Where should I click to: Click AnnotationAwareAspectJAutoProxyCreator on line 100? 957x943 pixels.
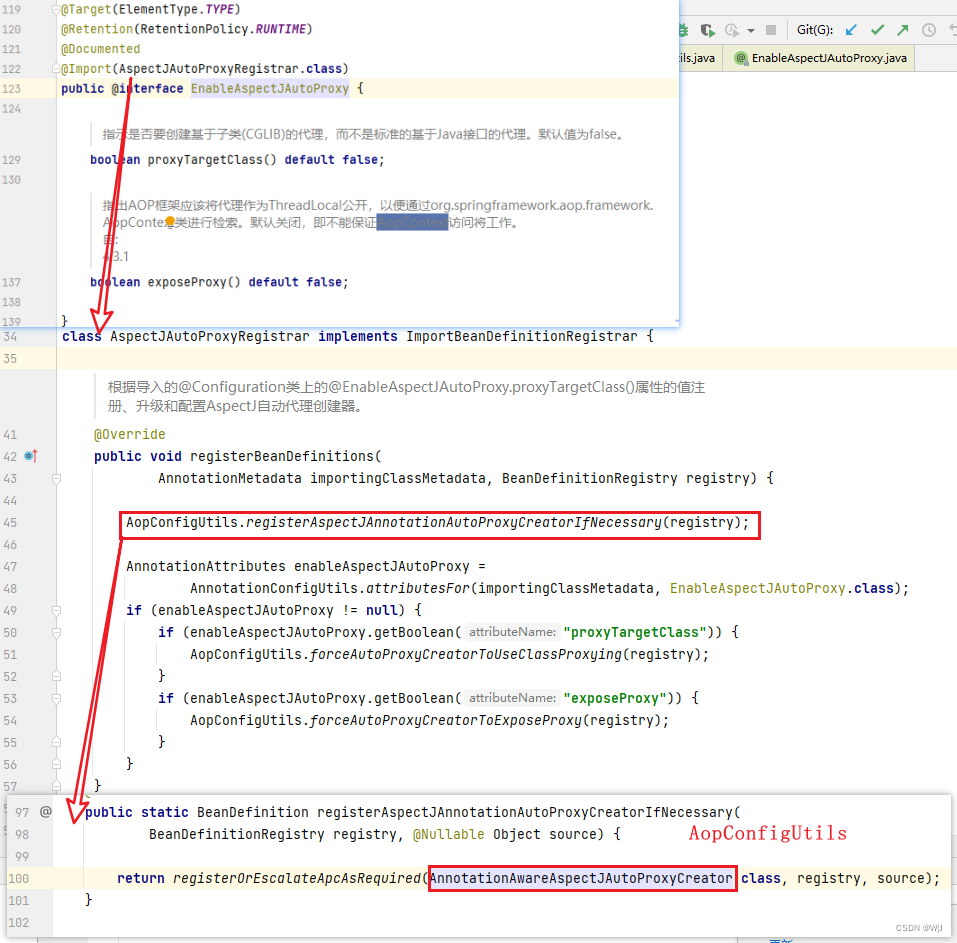(x=581, y=878)
